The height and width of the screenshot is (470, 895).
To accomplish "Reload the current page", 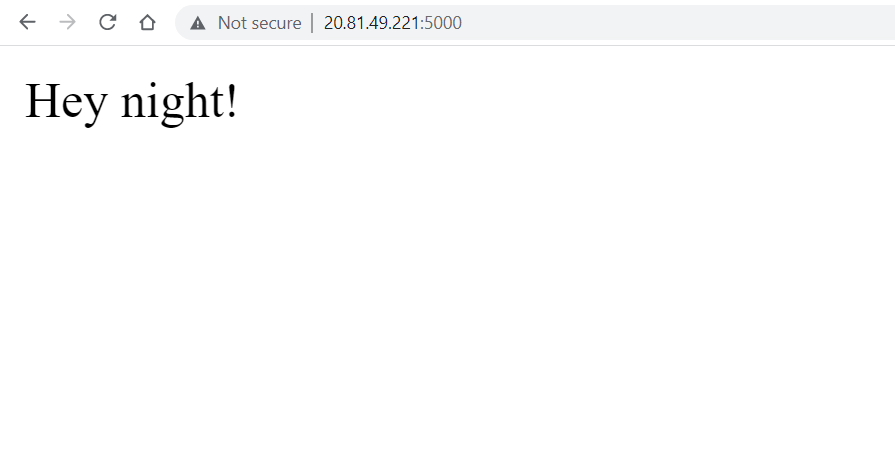I will point(107,22).
